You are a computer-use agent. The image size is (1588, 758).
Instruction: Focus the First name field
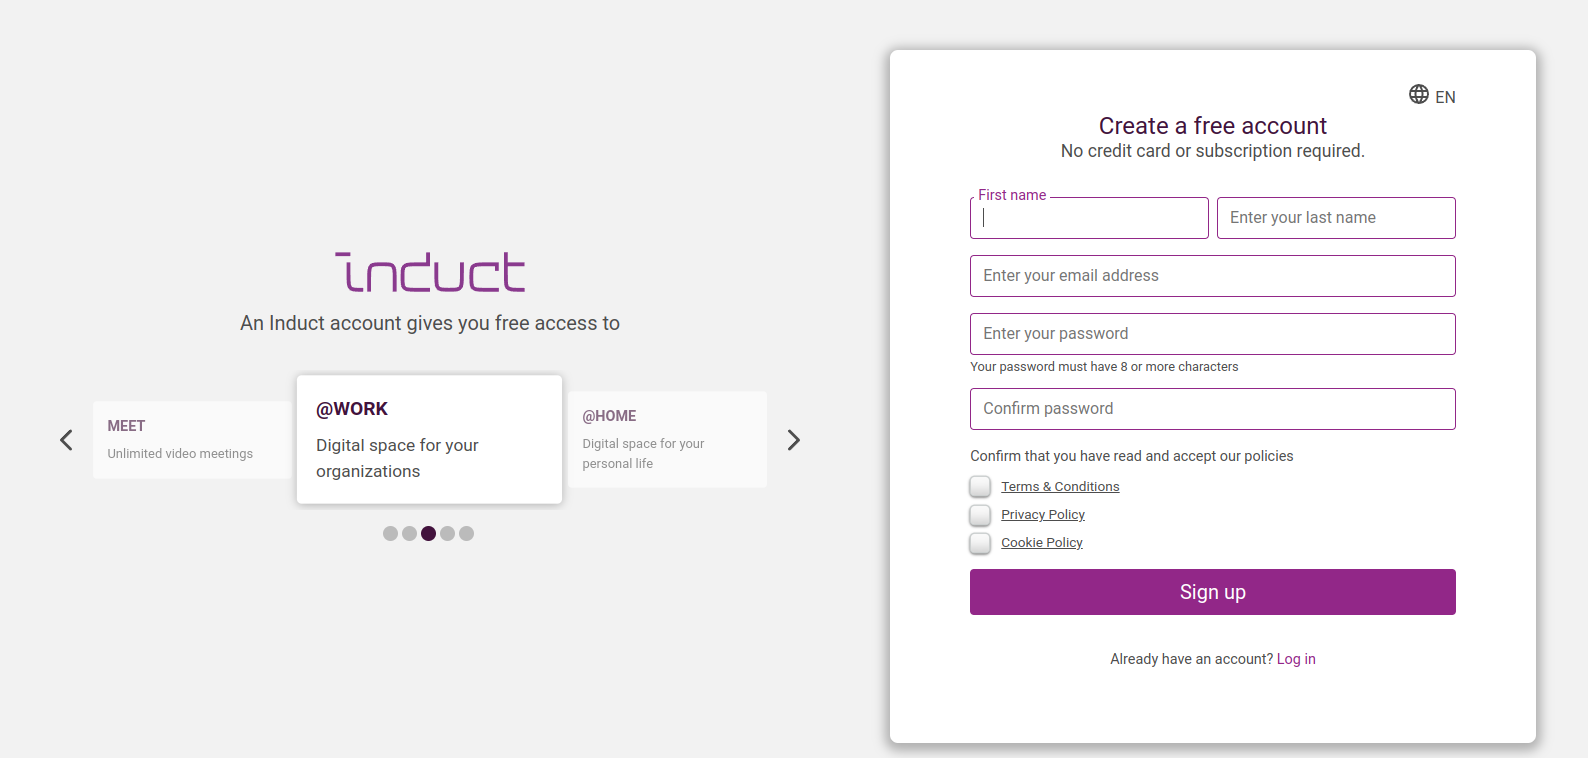coord(1089,218)
